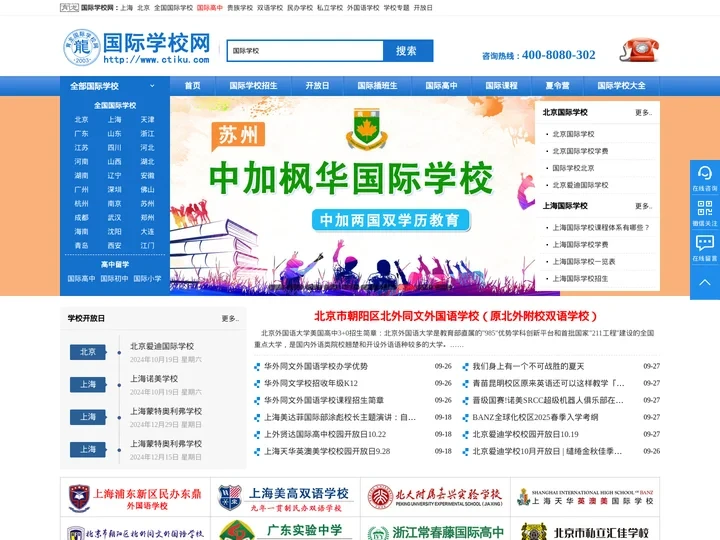Click the 浙江常春藤国际高中 logo banner

tap(435, 529)
